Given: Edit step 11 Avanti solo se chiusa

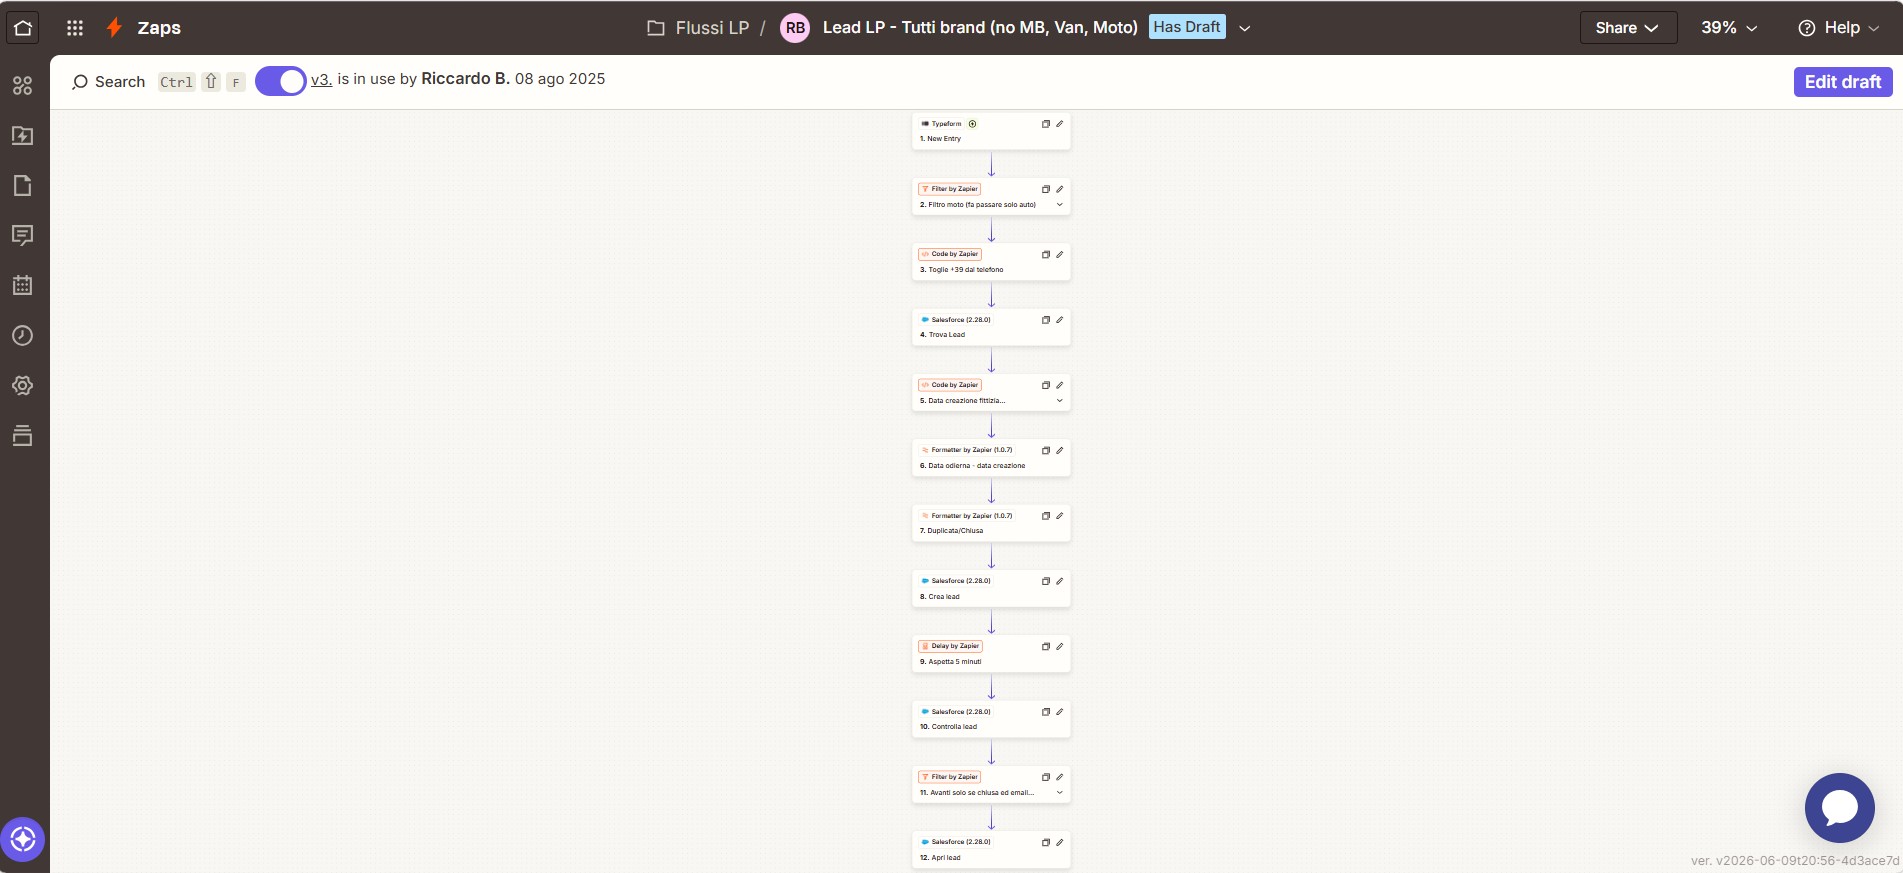Looking at the screenshot, I should pyautogui.click(x=1060, y=777).
